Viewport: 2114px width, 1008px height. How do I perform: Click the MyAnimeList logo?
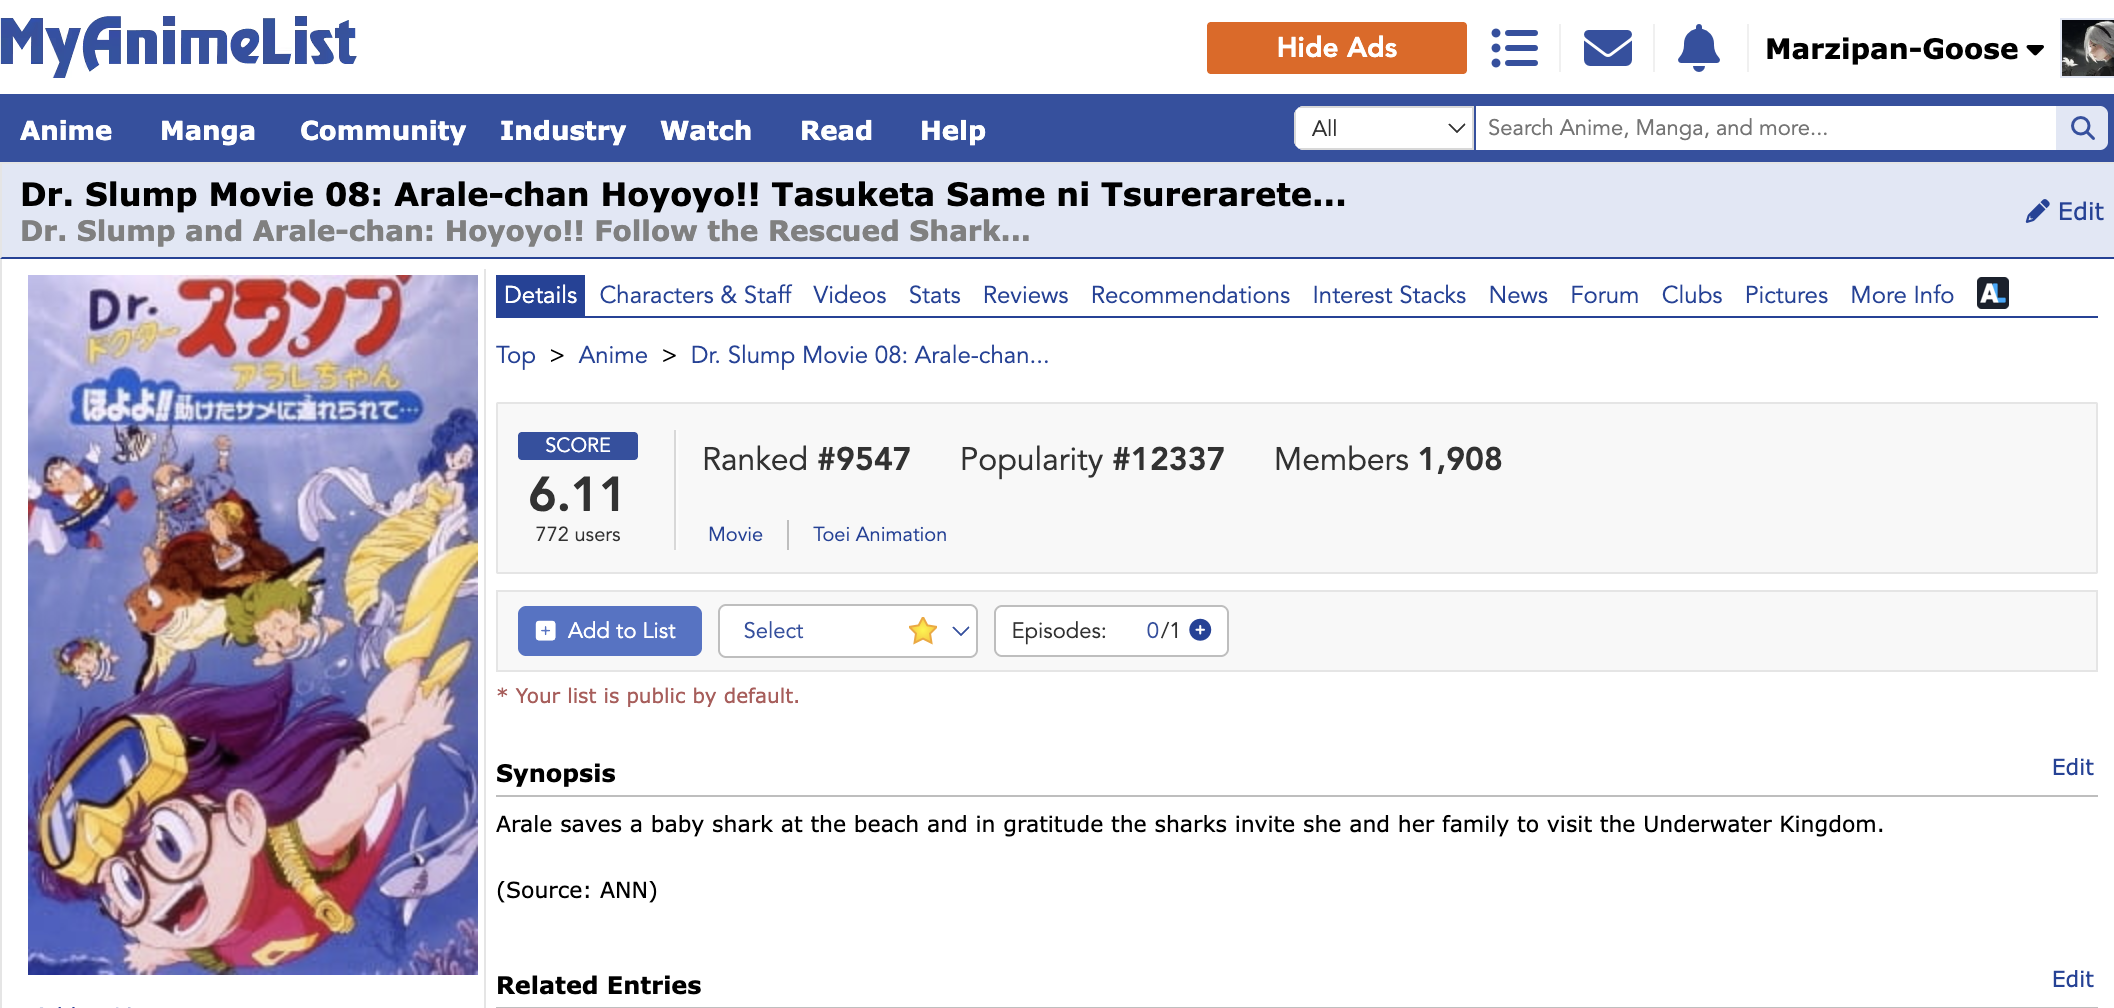178,46
